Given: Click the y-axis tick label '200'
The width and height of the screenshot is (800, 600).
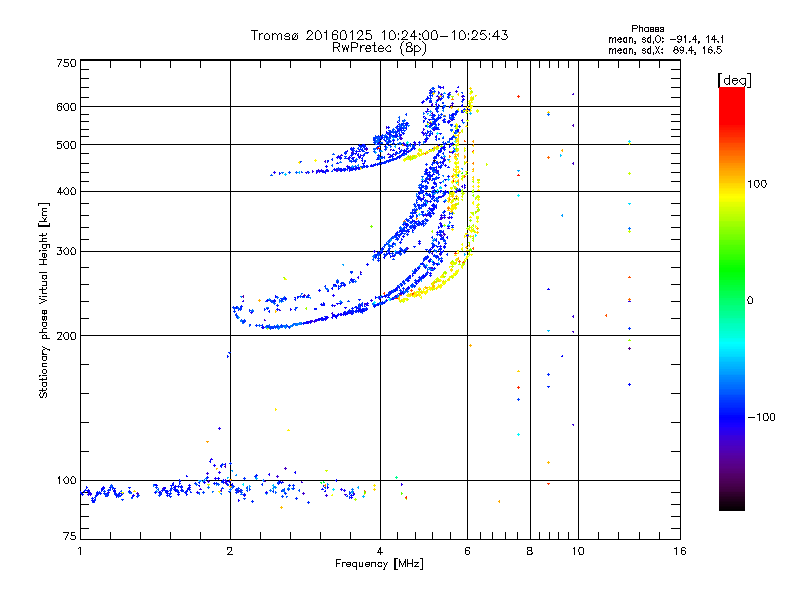Looking at the screenshot, I should [67, 336].
